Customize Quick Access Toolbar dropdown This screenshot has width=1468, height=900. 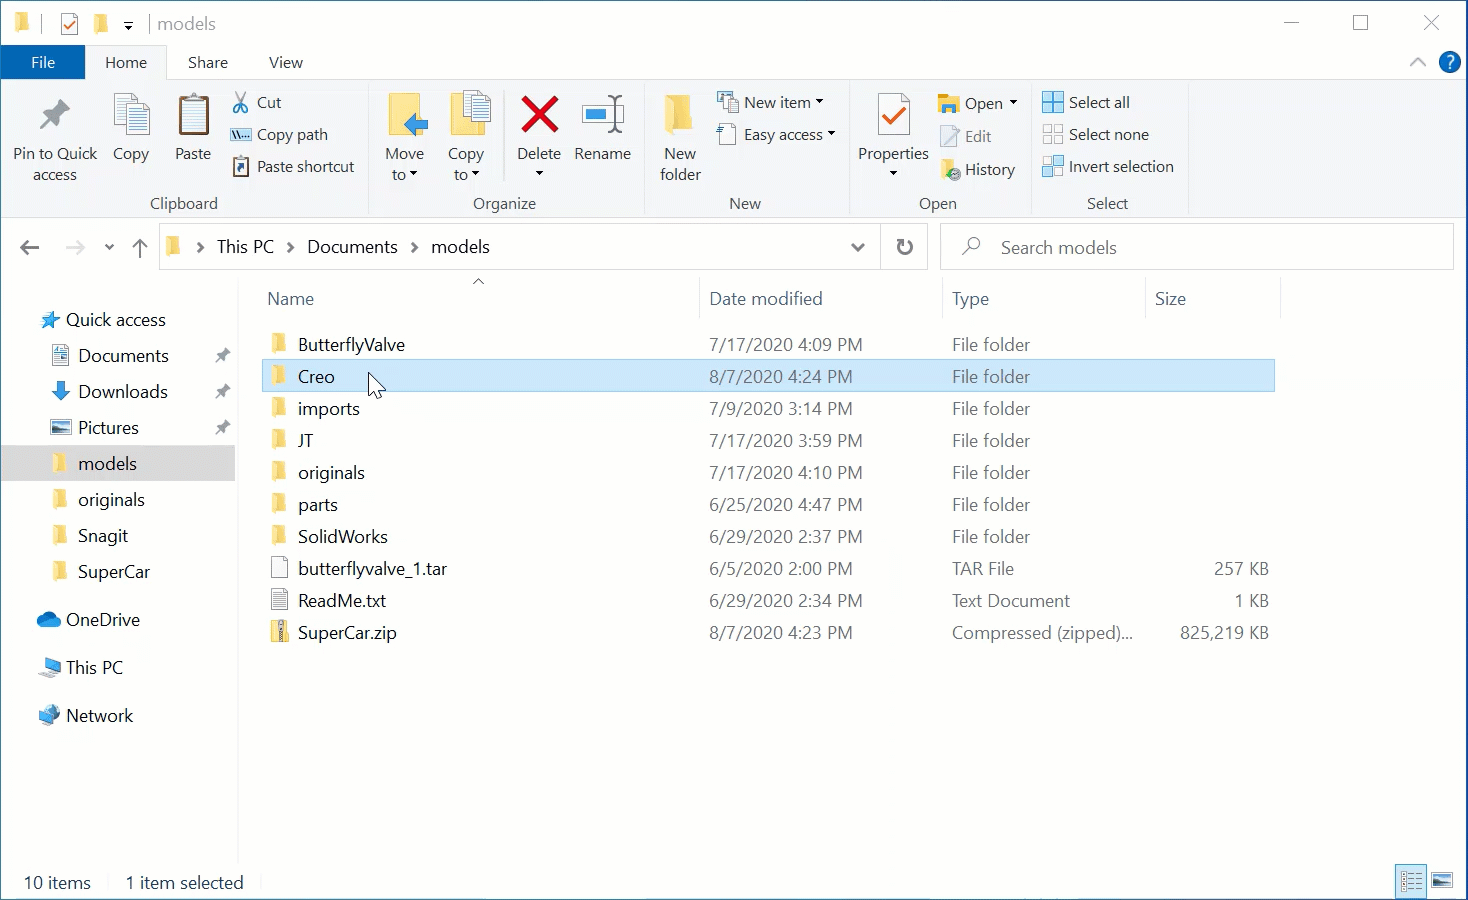(128, 25)
